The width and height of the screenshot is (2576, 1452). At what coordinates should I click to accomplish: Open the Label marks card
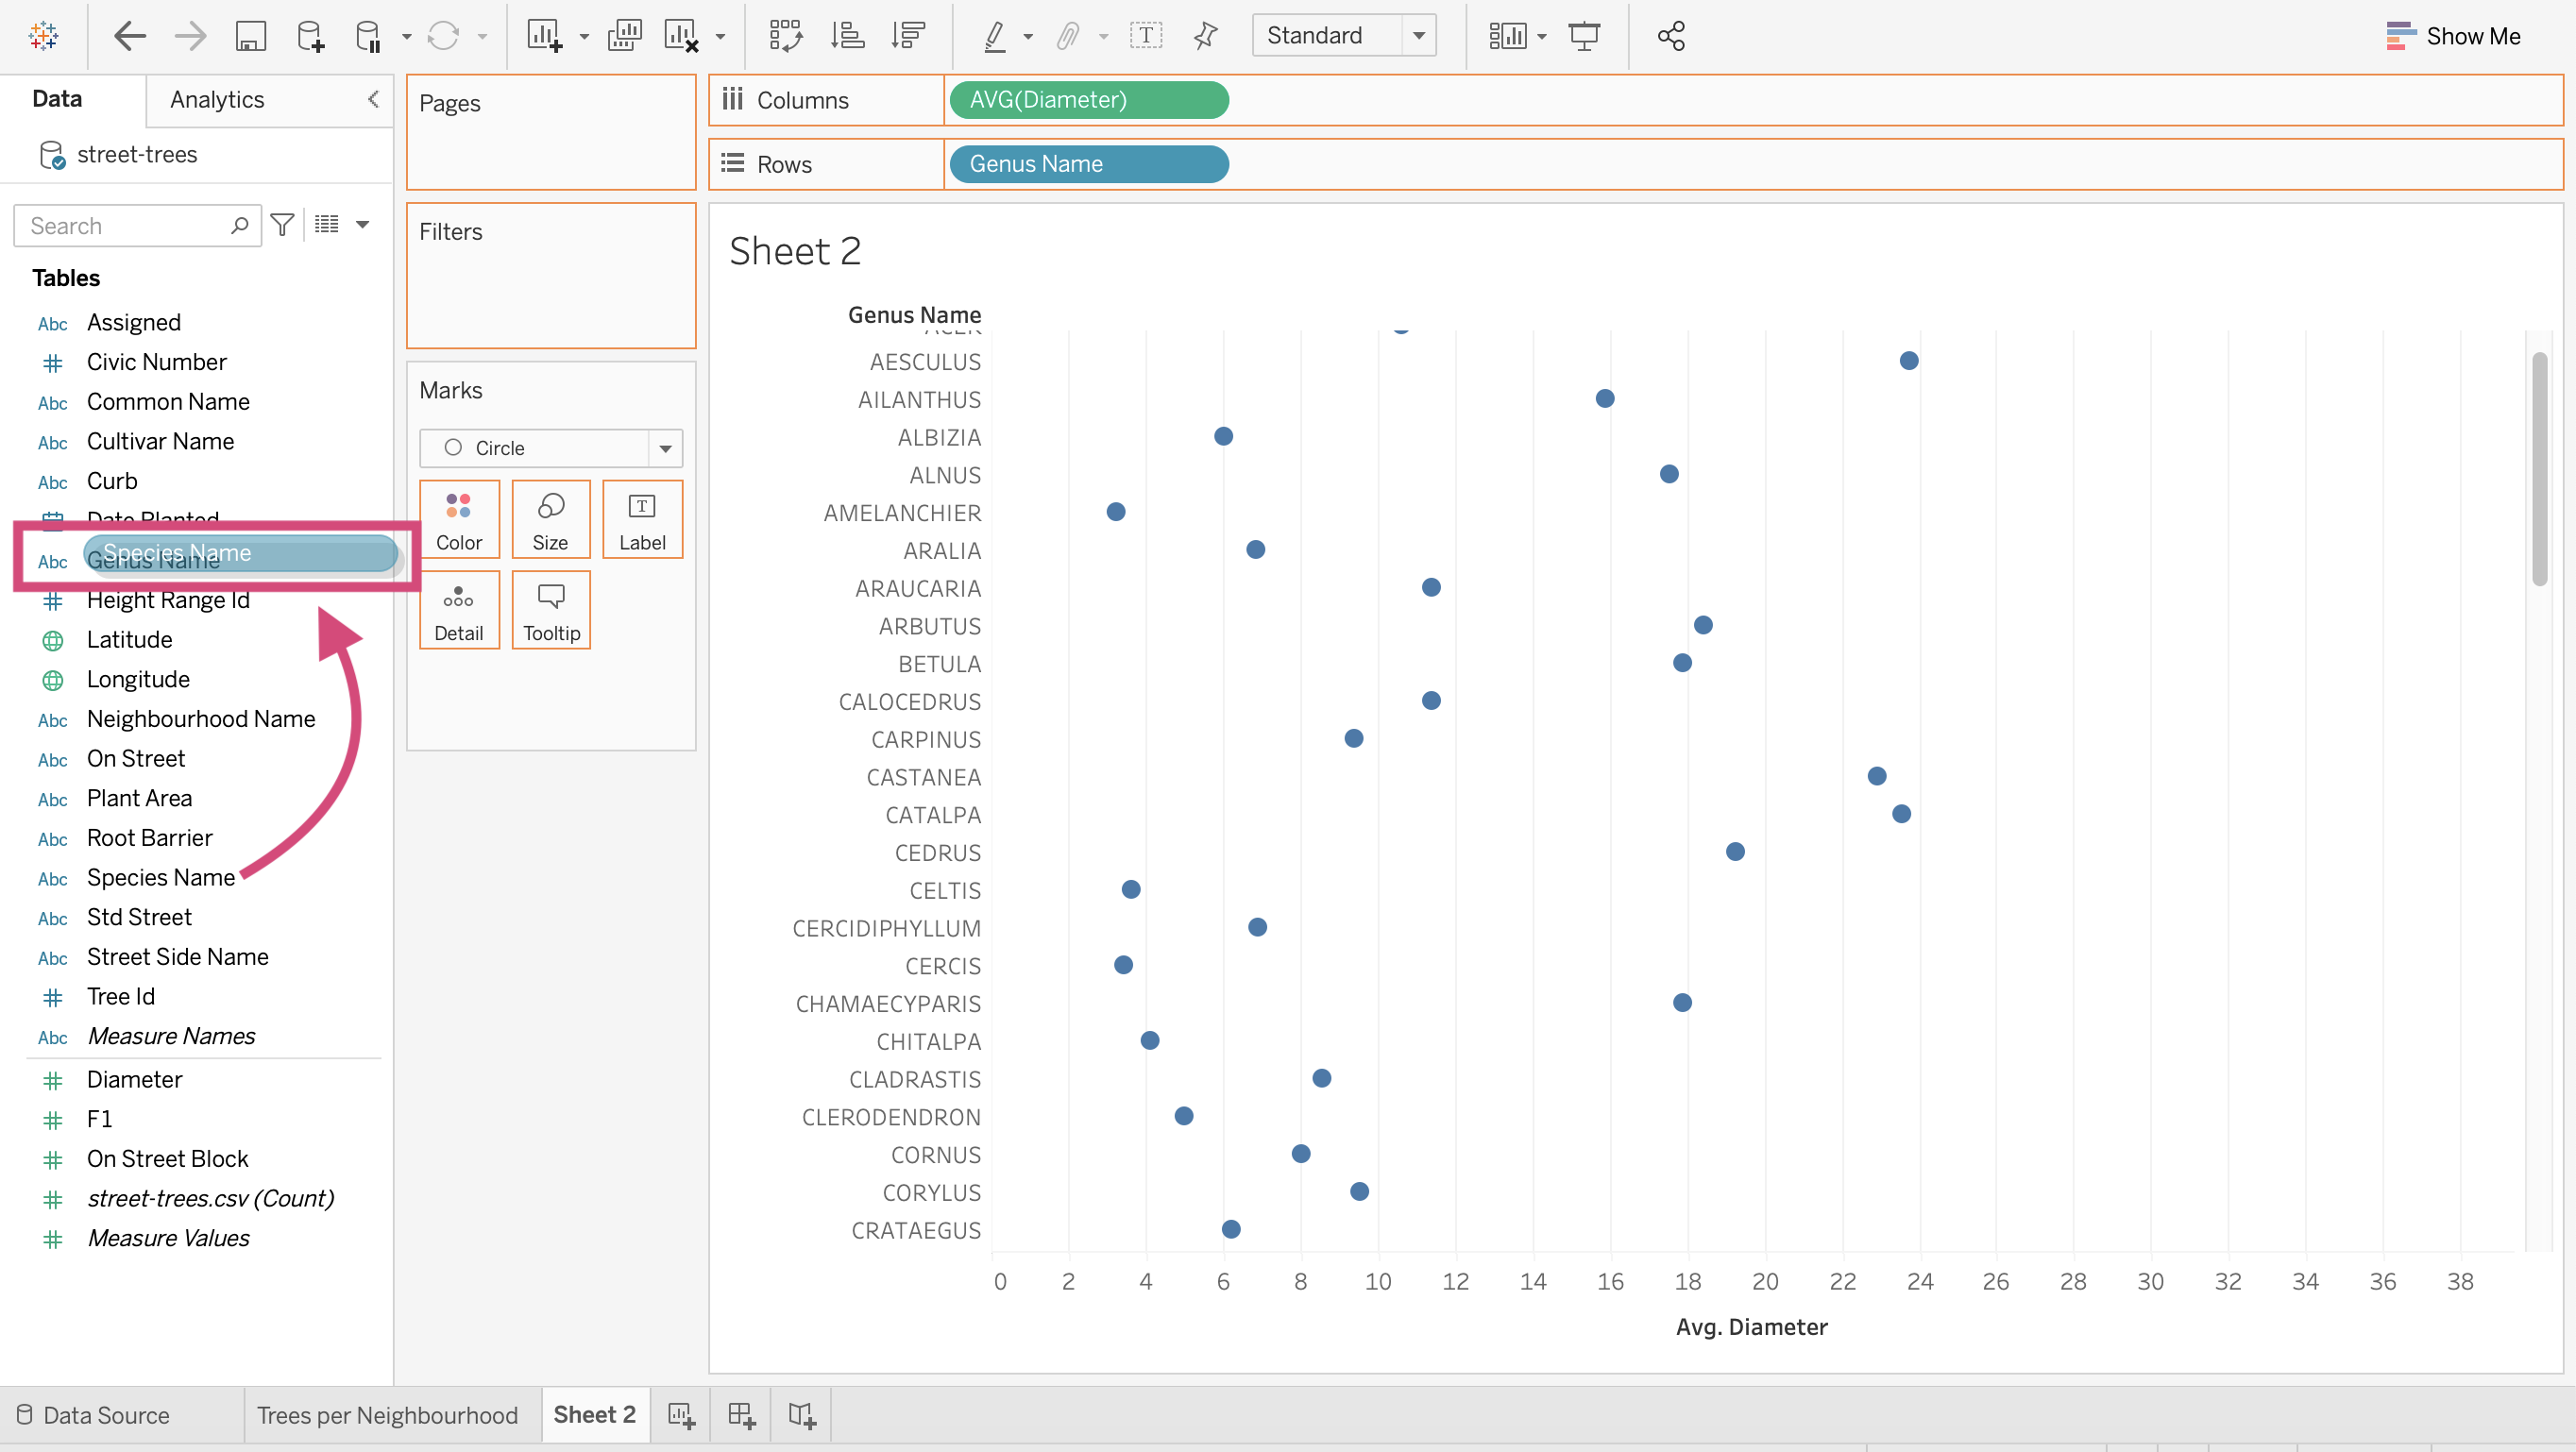[x=642, y=519]
